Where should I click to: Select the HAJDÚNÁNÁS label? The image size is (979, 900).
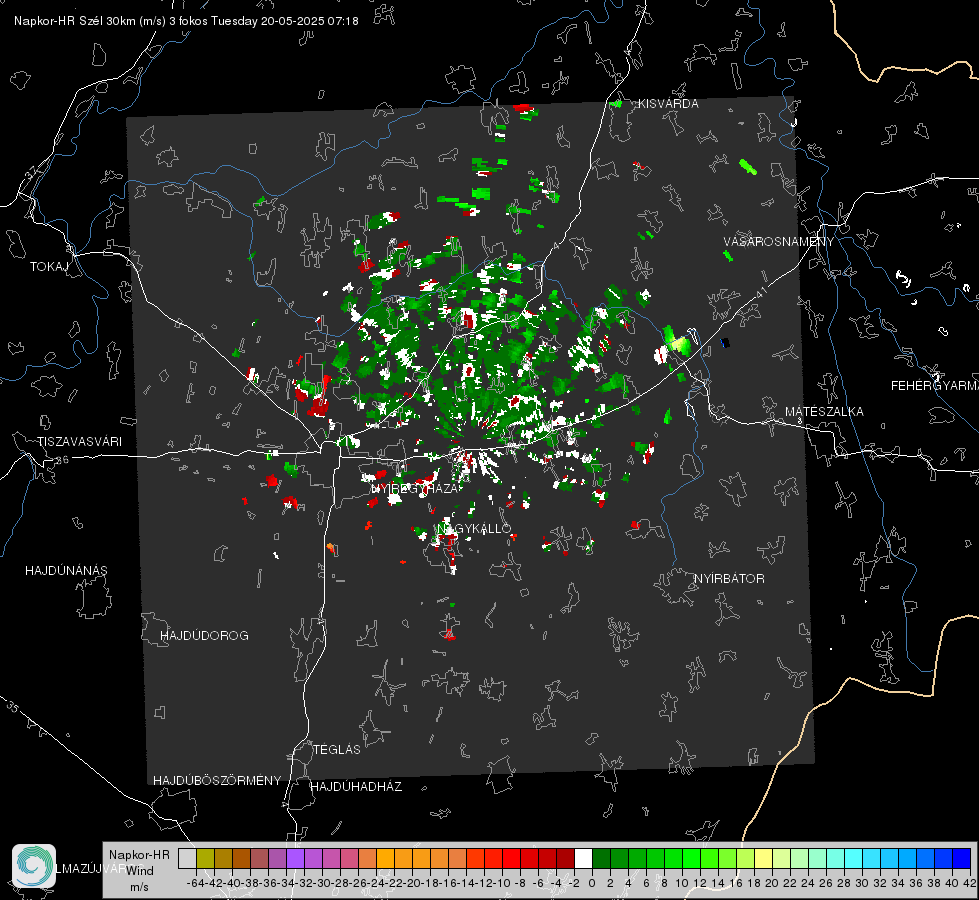[x=66, y=571]
